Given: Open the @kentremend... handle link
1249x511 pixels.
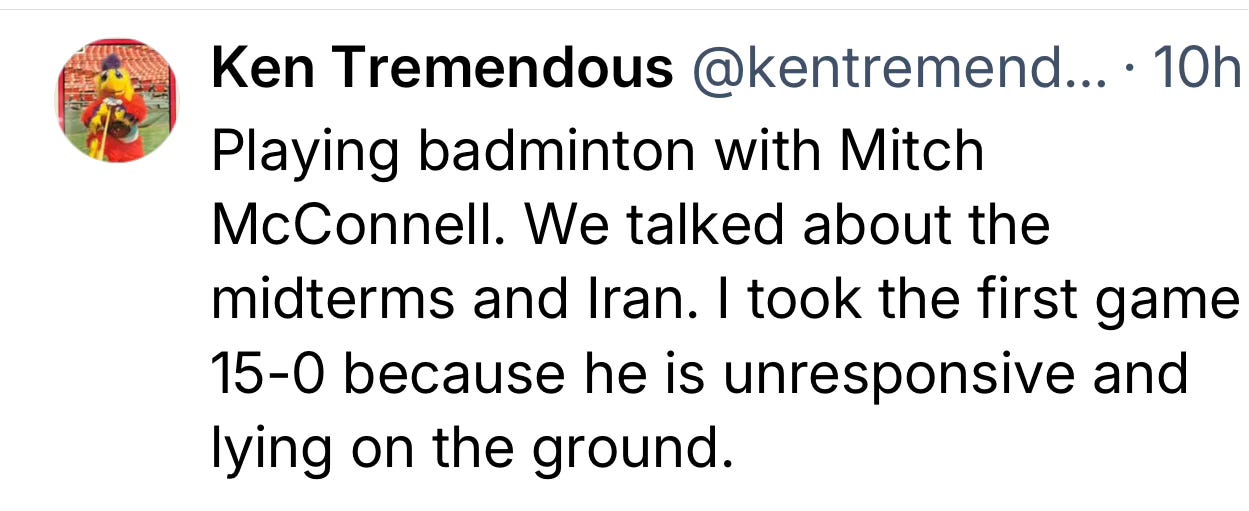Looking at the screenshot, I should [895, 69].
